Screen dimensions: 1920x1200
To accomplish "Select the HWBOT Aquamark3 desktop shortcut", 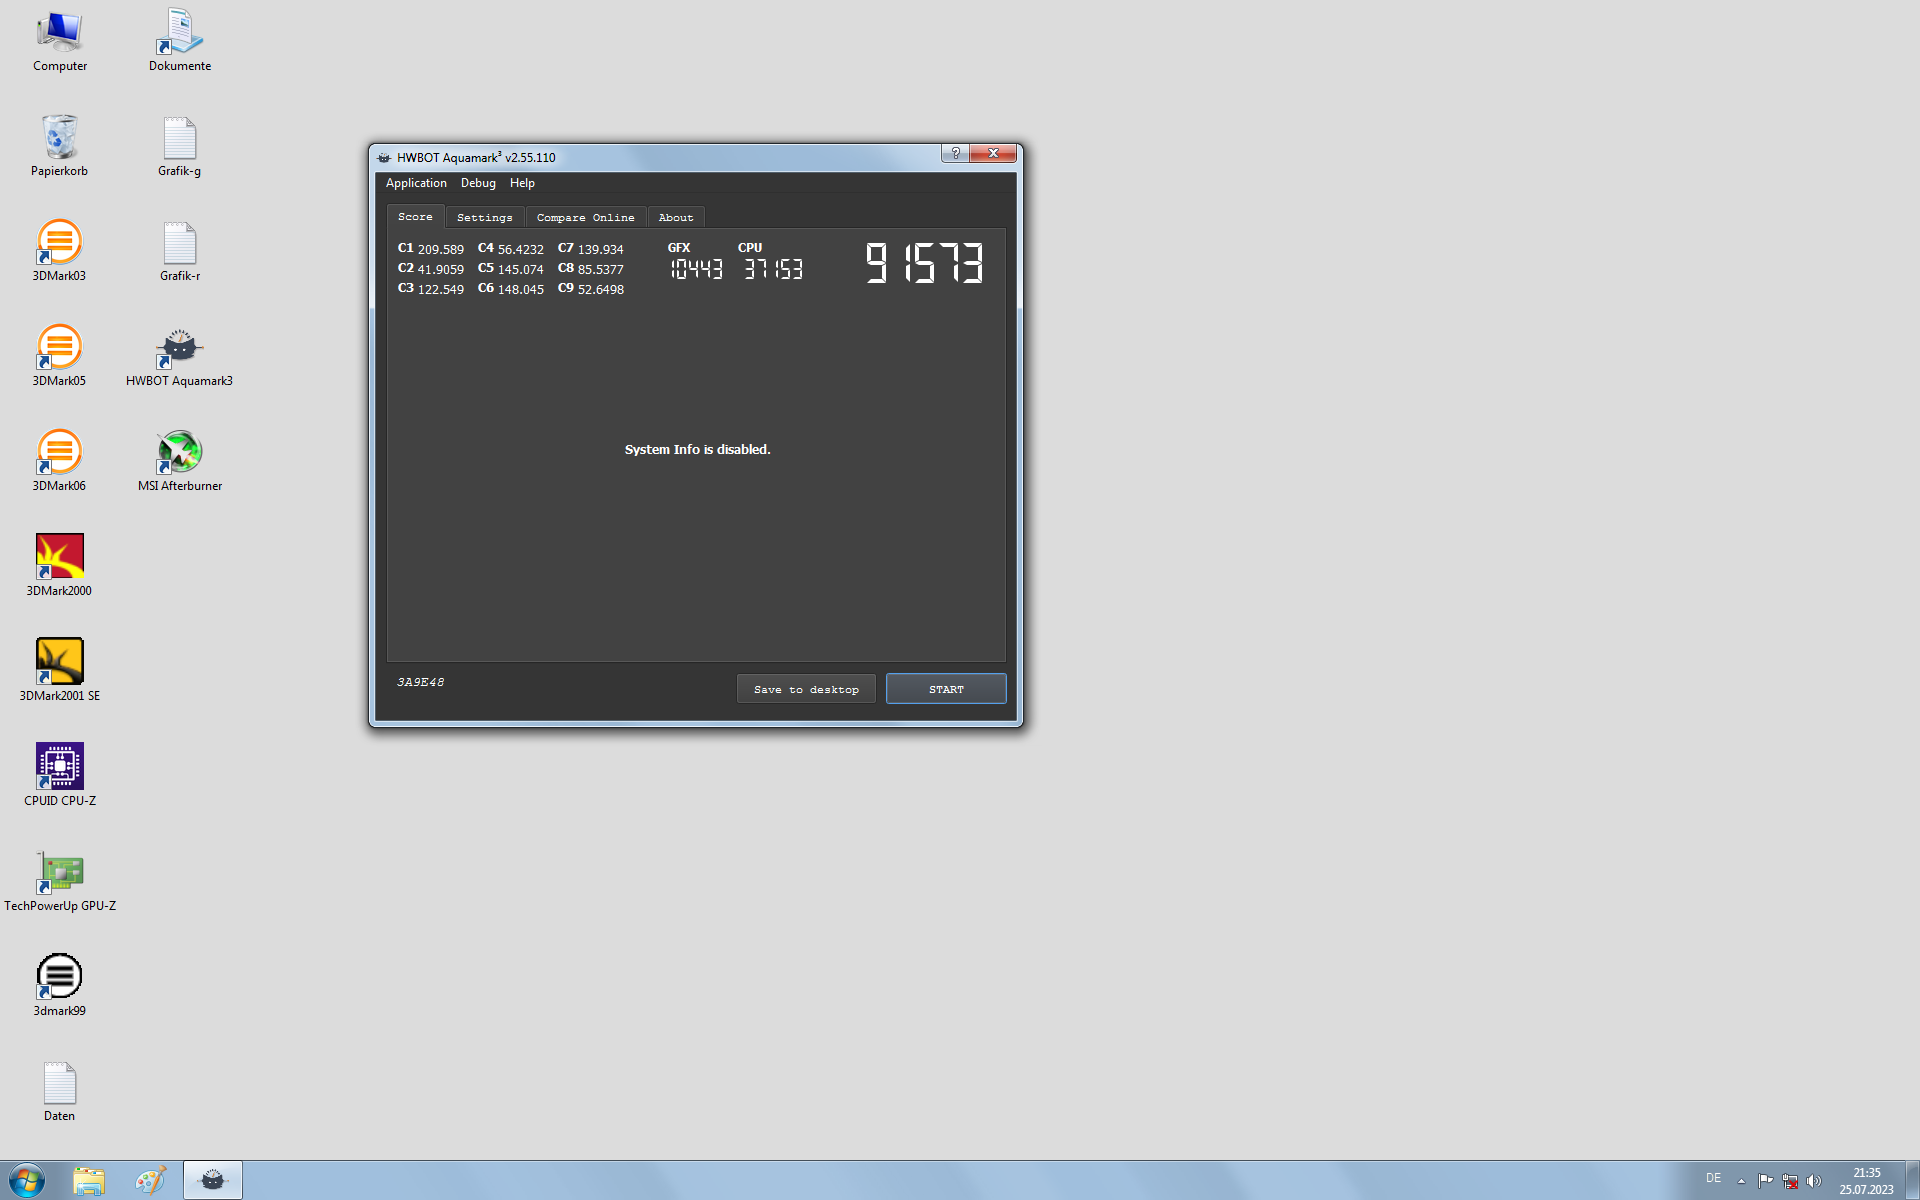I will click(x=180, y=357).
